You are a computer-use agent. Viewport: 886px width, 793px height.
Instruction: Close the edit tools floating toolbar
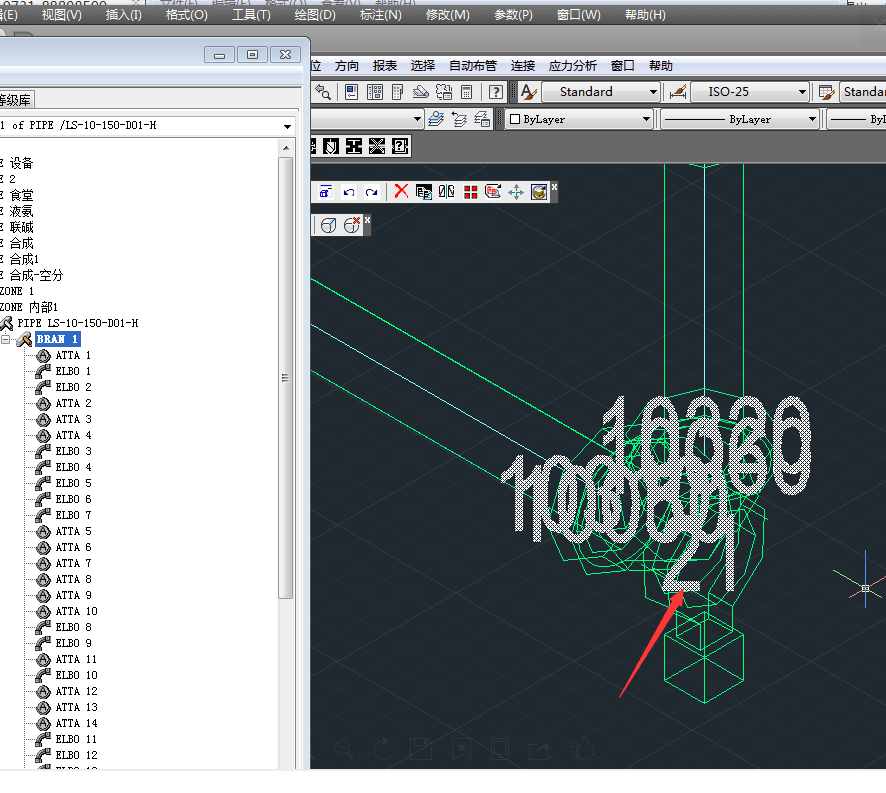tap(554, 187)
